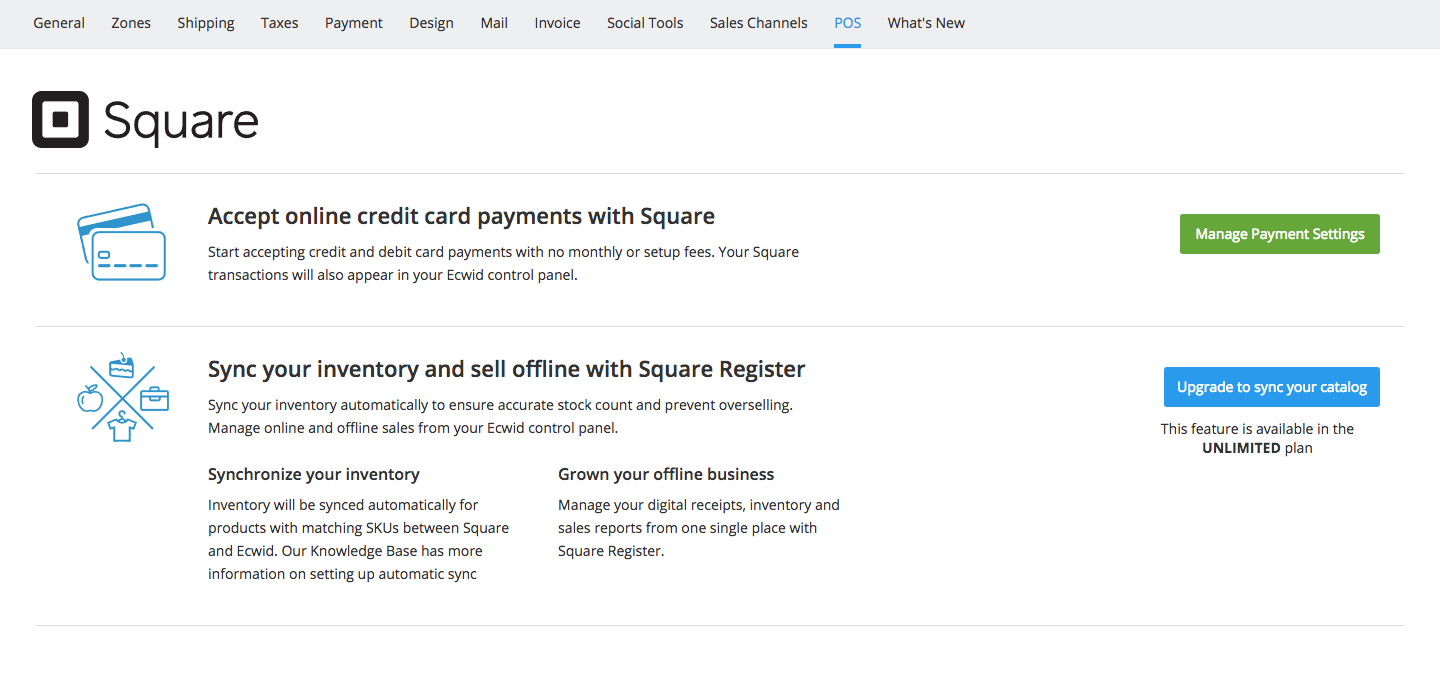
Task: Go to the Taxes tab
Action: coord(280,23)
